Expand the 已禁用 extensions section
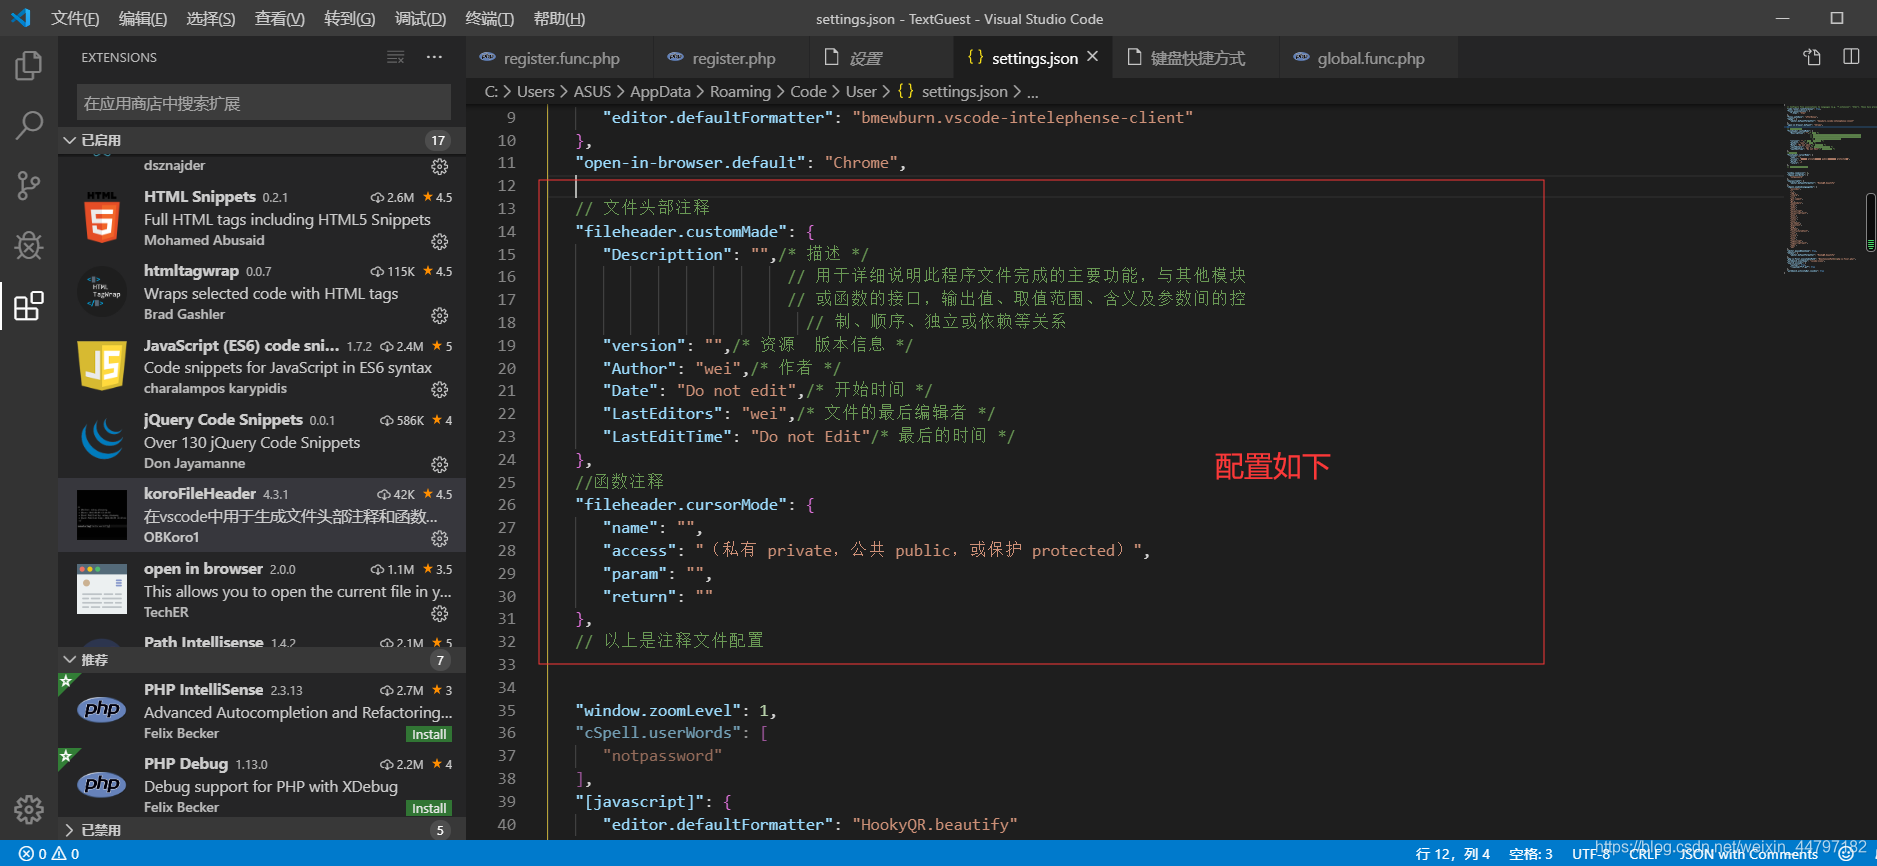 262,830
